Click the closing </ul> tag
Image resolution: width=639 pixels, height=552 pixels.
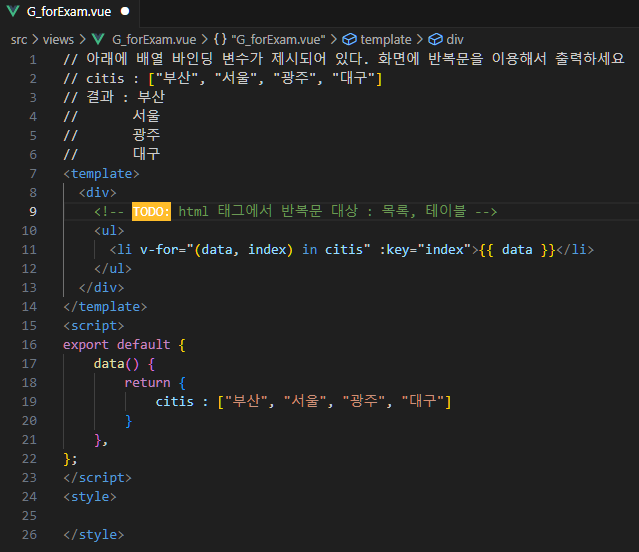click(113, 268)
